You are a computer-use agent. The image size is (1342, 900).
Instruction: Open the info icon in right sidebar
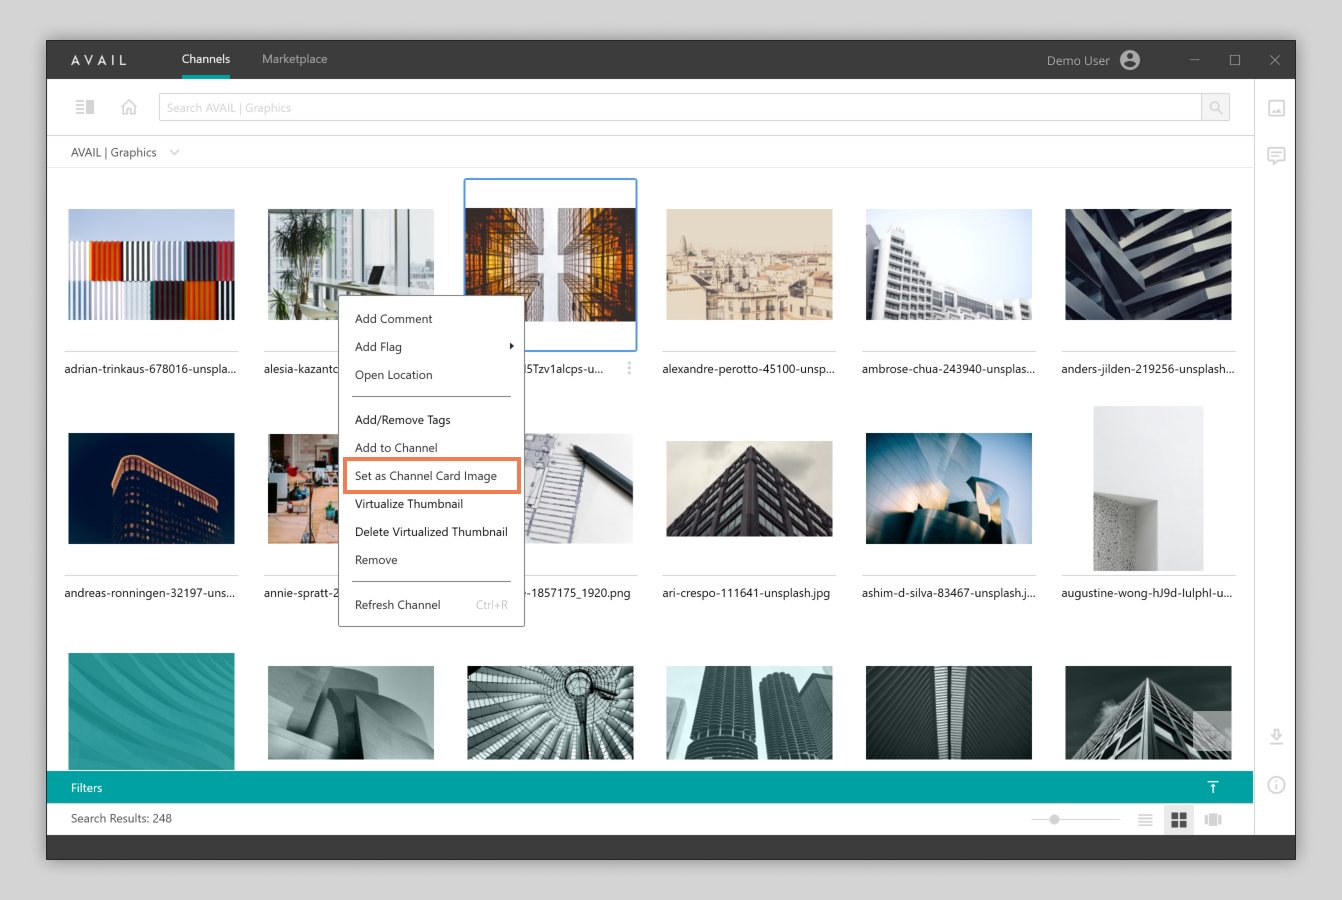coord(1276,785)
